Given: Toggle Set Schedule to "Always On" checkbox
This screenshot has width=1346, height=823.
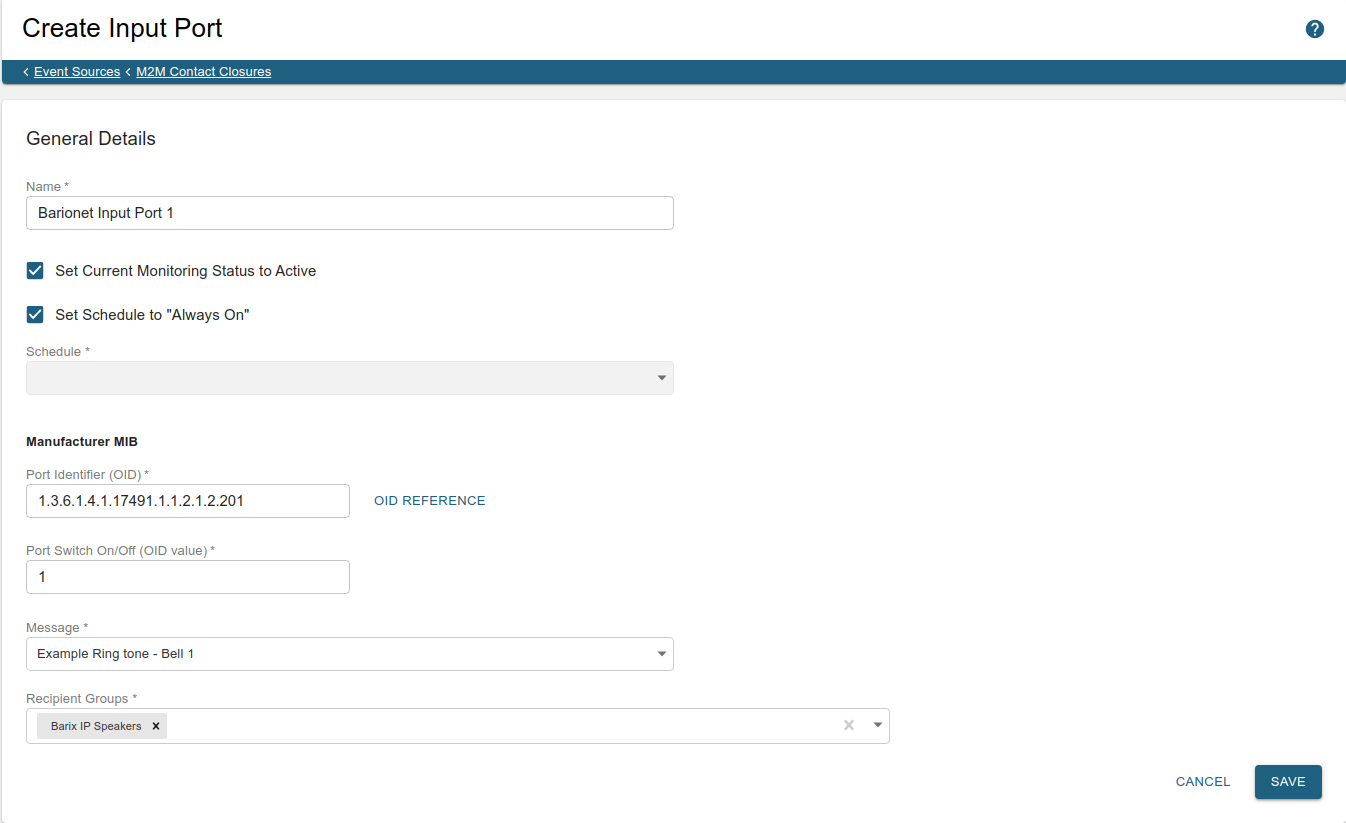Looking at the screenshot, I should click(x=35, y=315).
